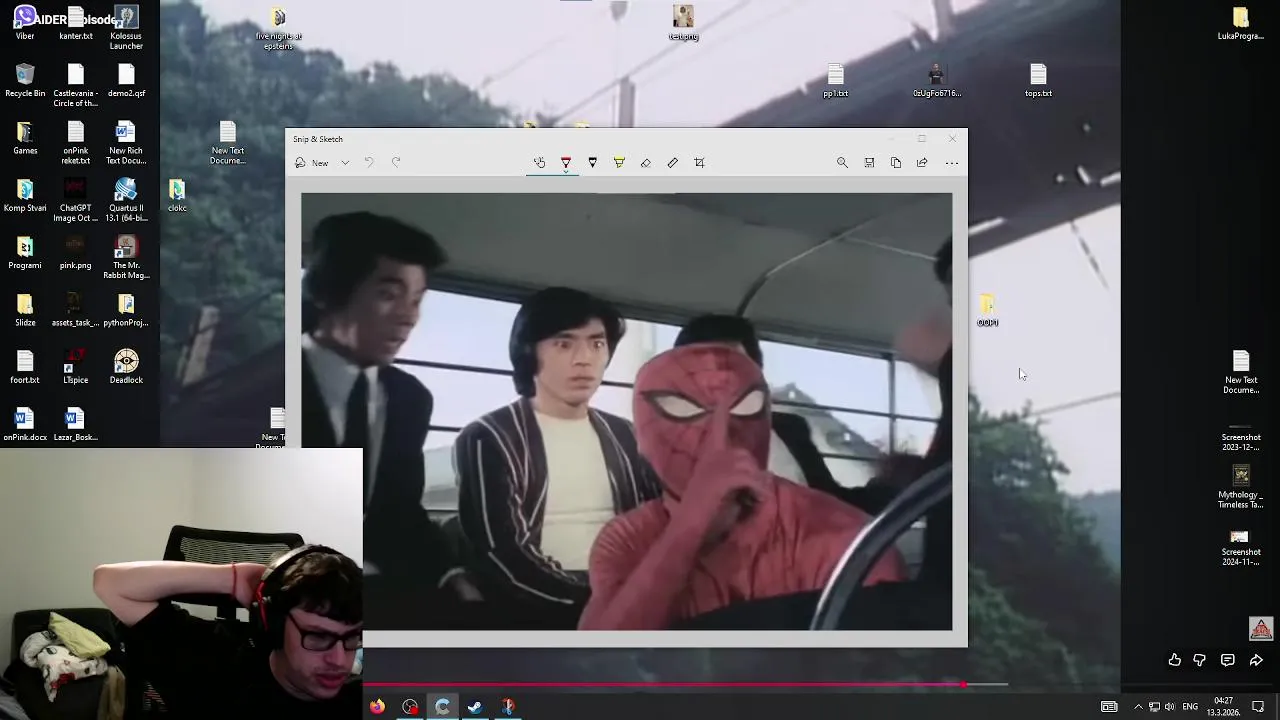Select the Mythology Timeless Ta desktop file

pyautogui.click(x=1241, y=488)
